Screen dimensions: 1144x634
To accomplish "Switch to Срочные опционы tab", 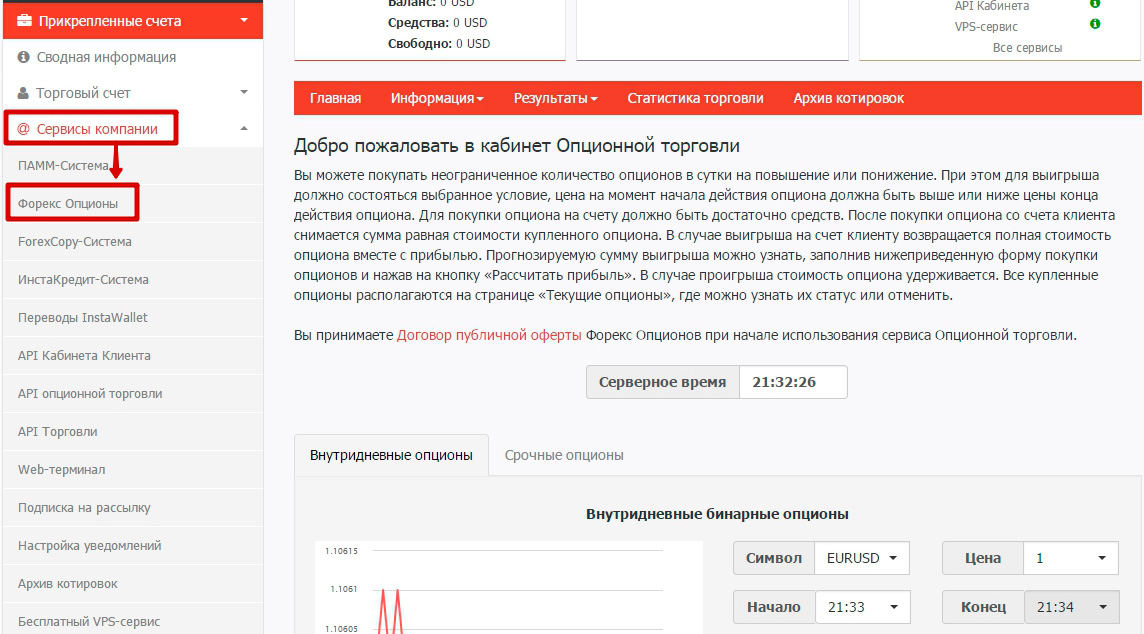I will (564, 455).
